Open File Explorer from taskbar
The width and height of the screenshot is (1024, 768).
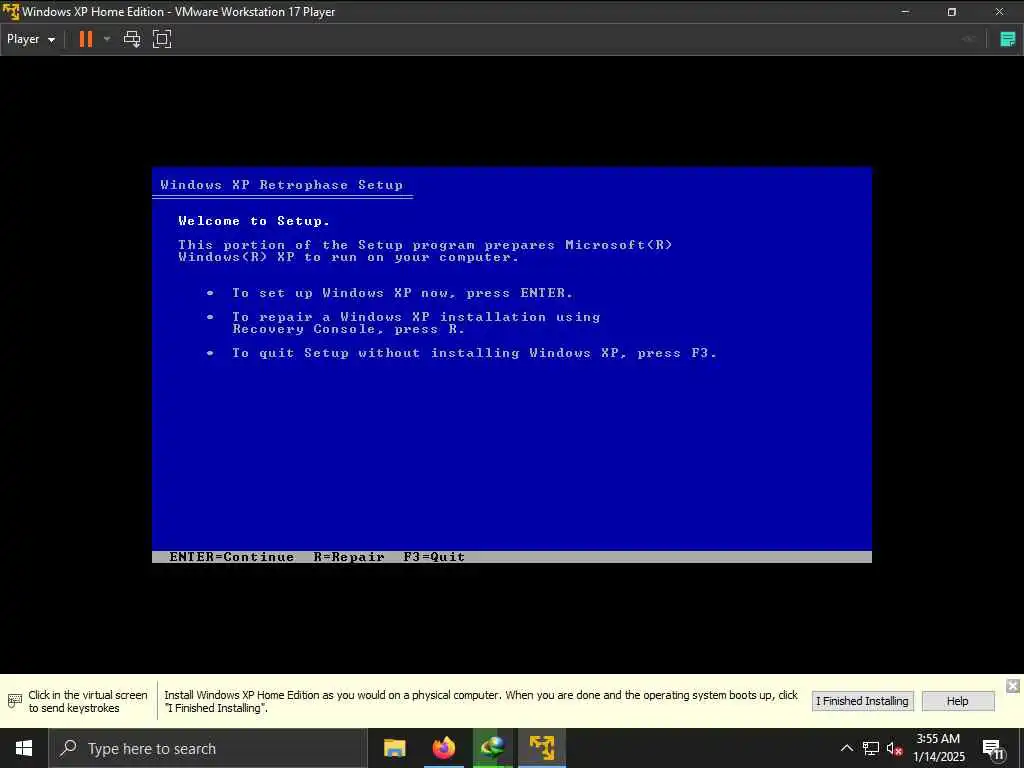click(394, 748)
